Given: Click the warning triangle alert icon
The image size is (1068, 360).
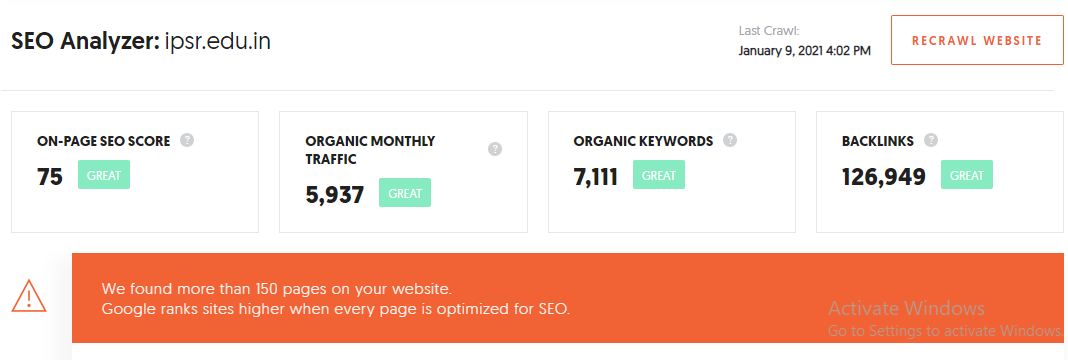Looking at the screenshot, I should pyautogui.click(x=29, y=296).
